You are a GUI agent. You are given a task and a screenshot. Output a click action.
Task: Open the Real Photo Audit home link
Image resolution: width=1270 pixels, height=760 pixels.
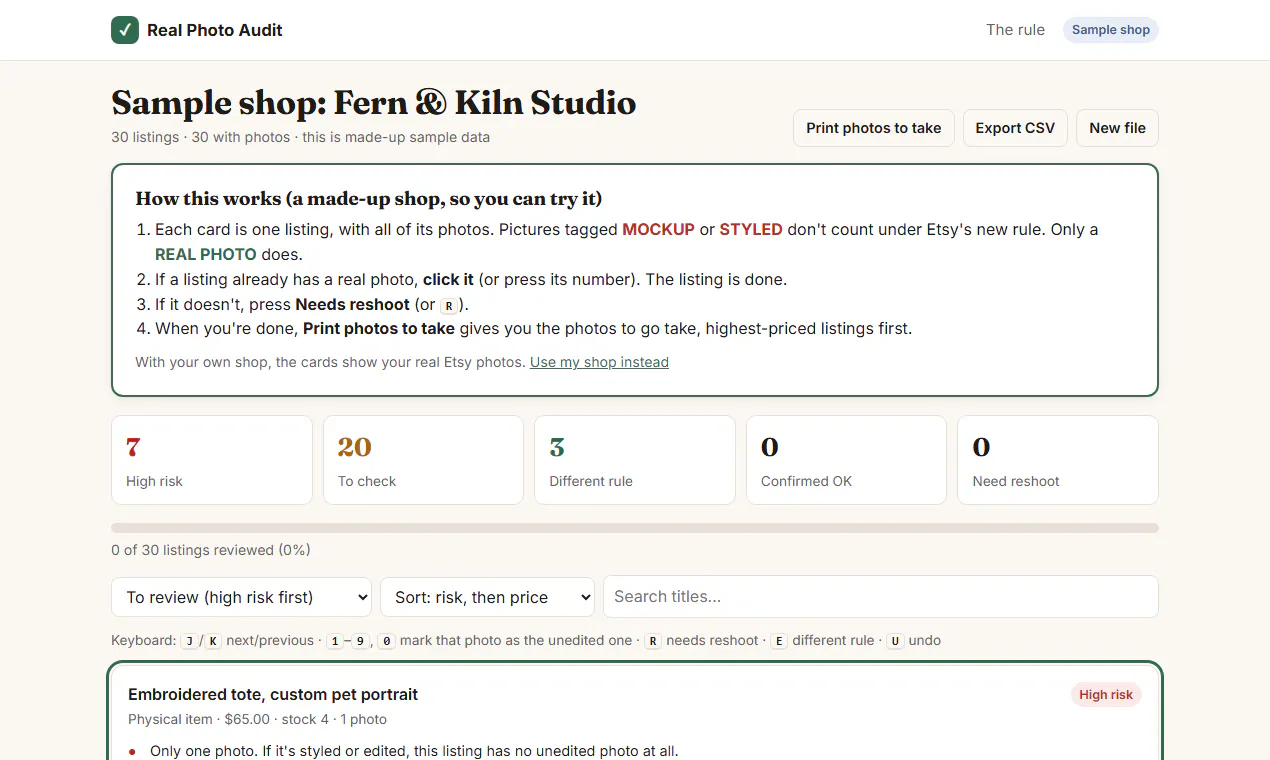coord(197,30)
